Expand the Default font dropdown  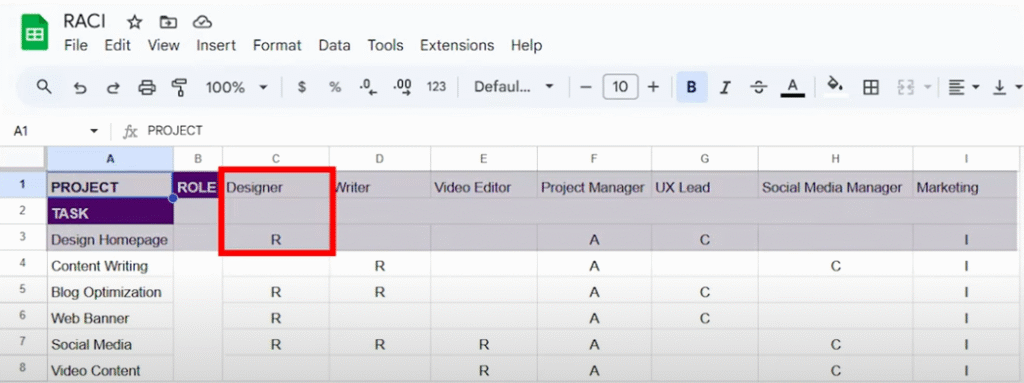coord(514,87)
